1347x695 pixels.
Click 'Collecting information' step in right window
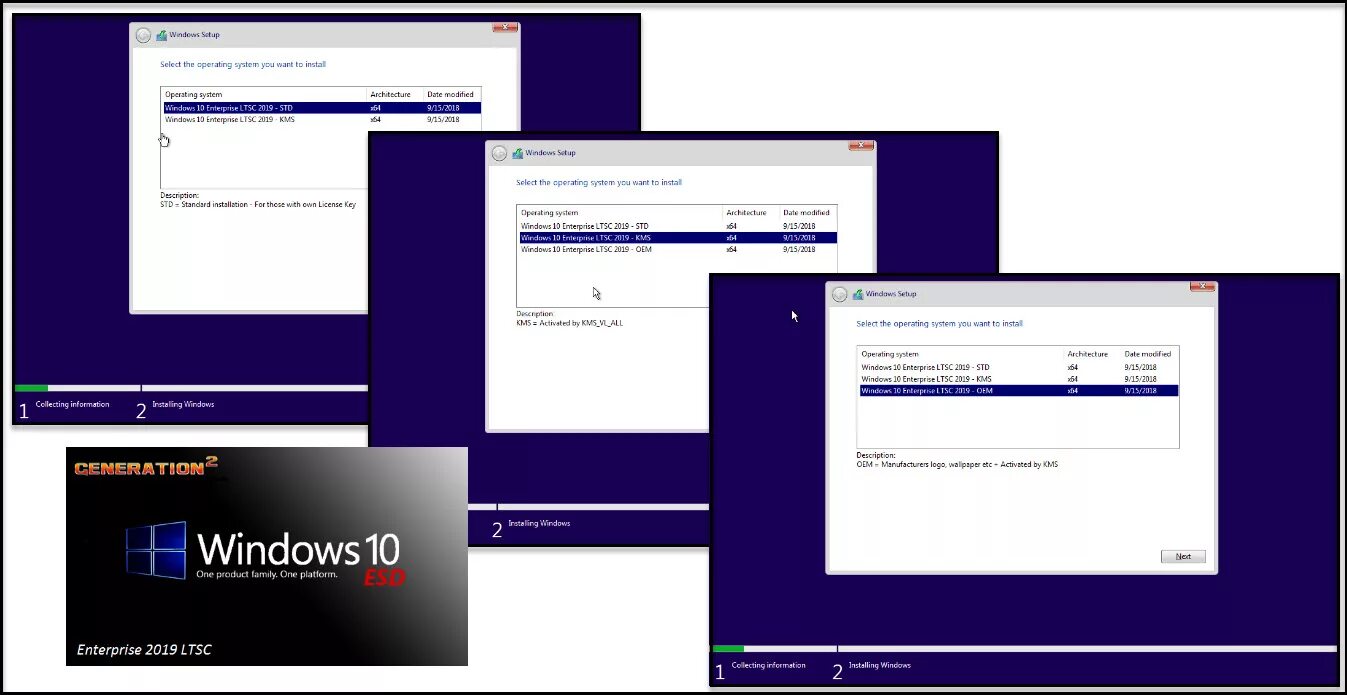pos(768,665)
